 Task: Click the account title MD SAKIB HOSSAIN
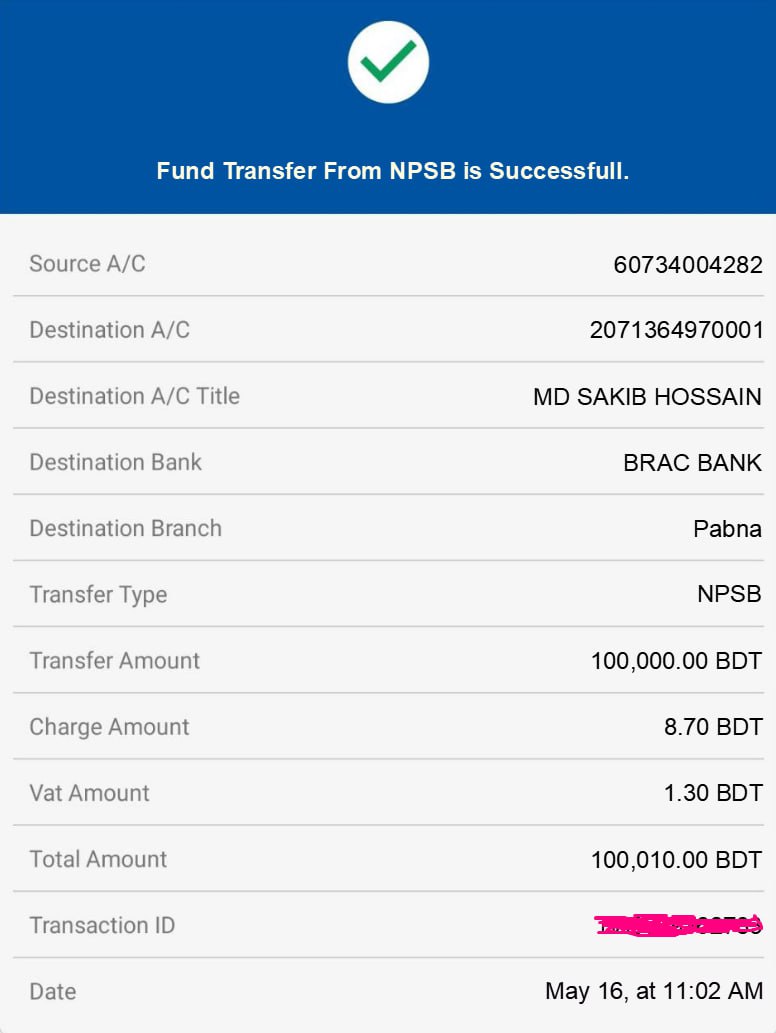[x=647, y=396]
